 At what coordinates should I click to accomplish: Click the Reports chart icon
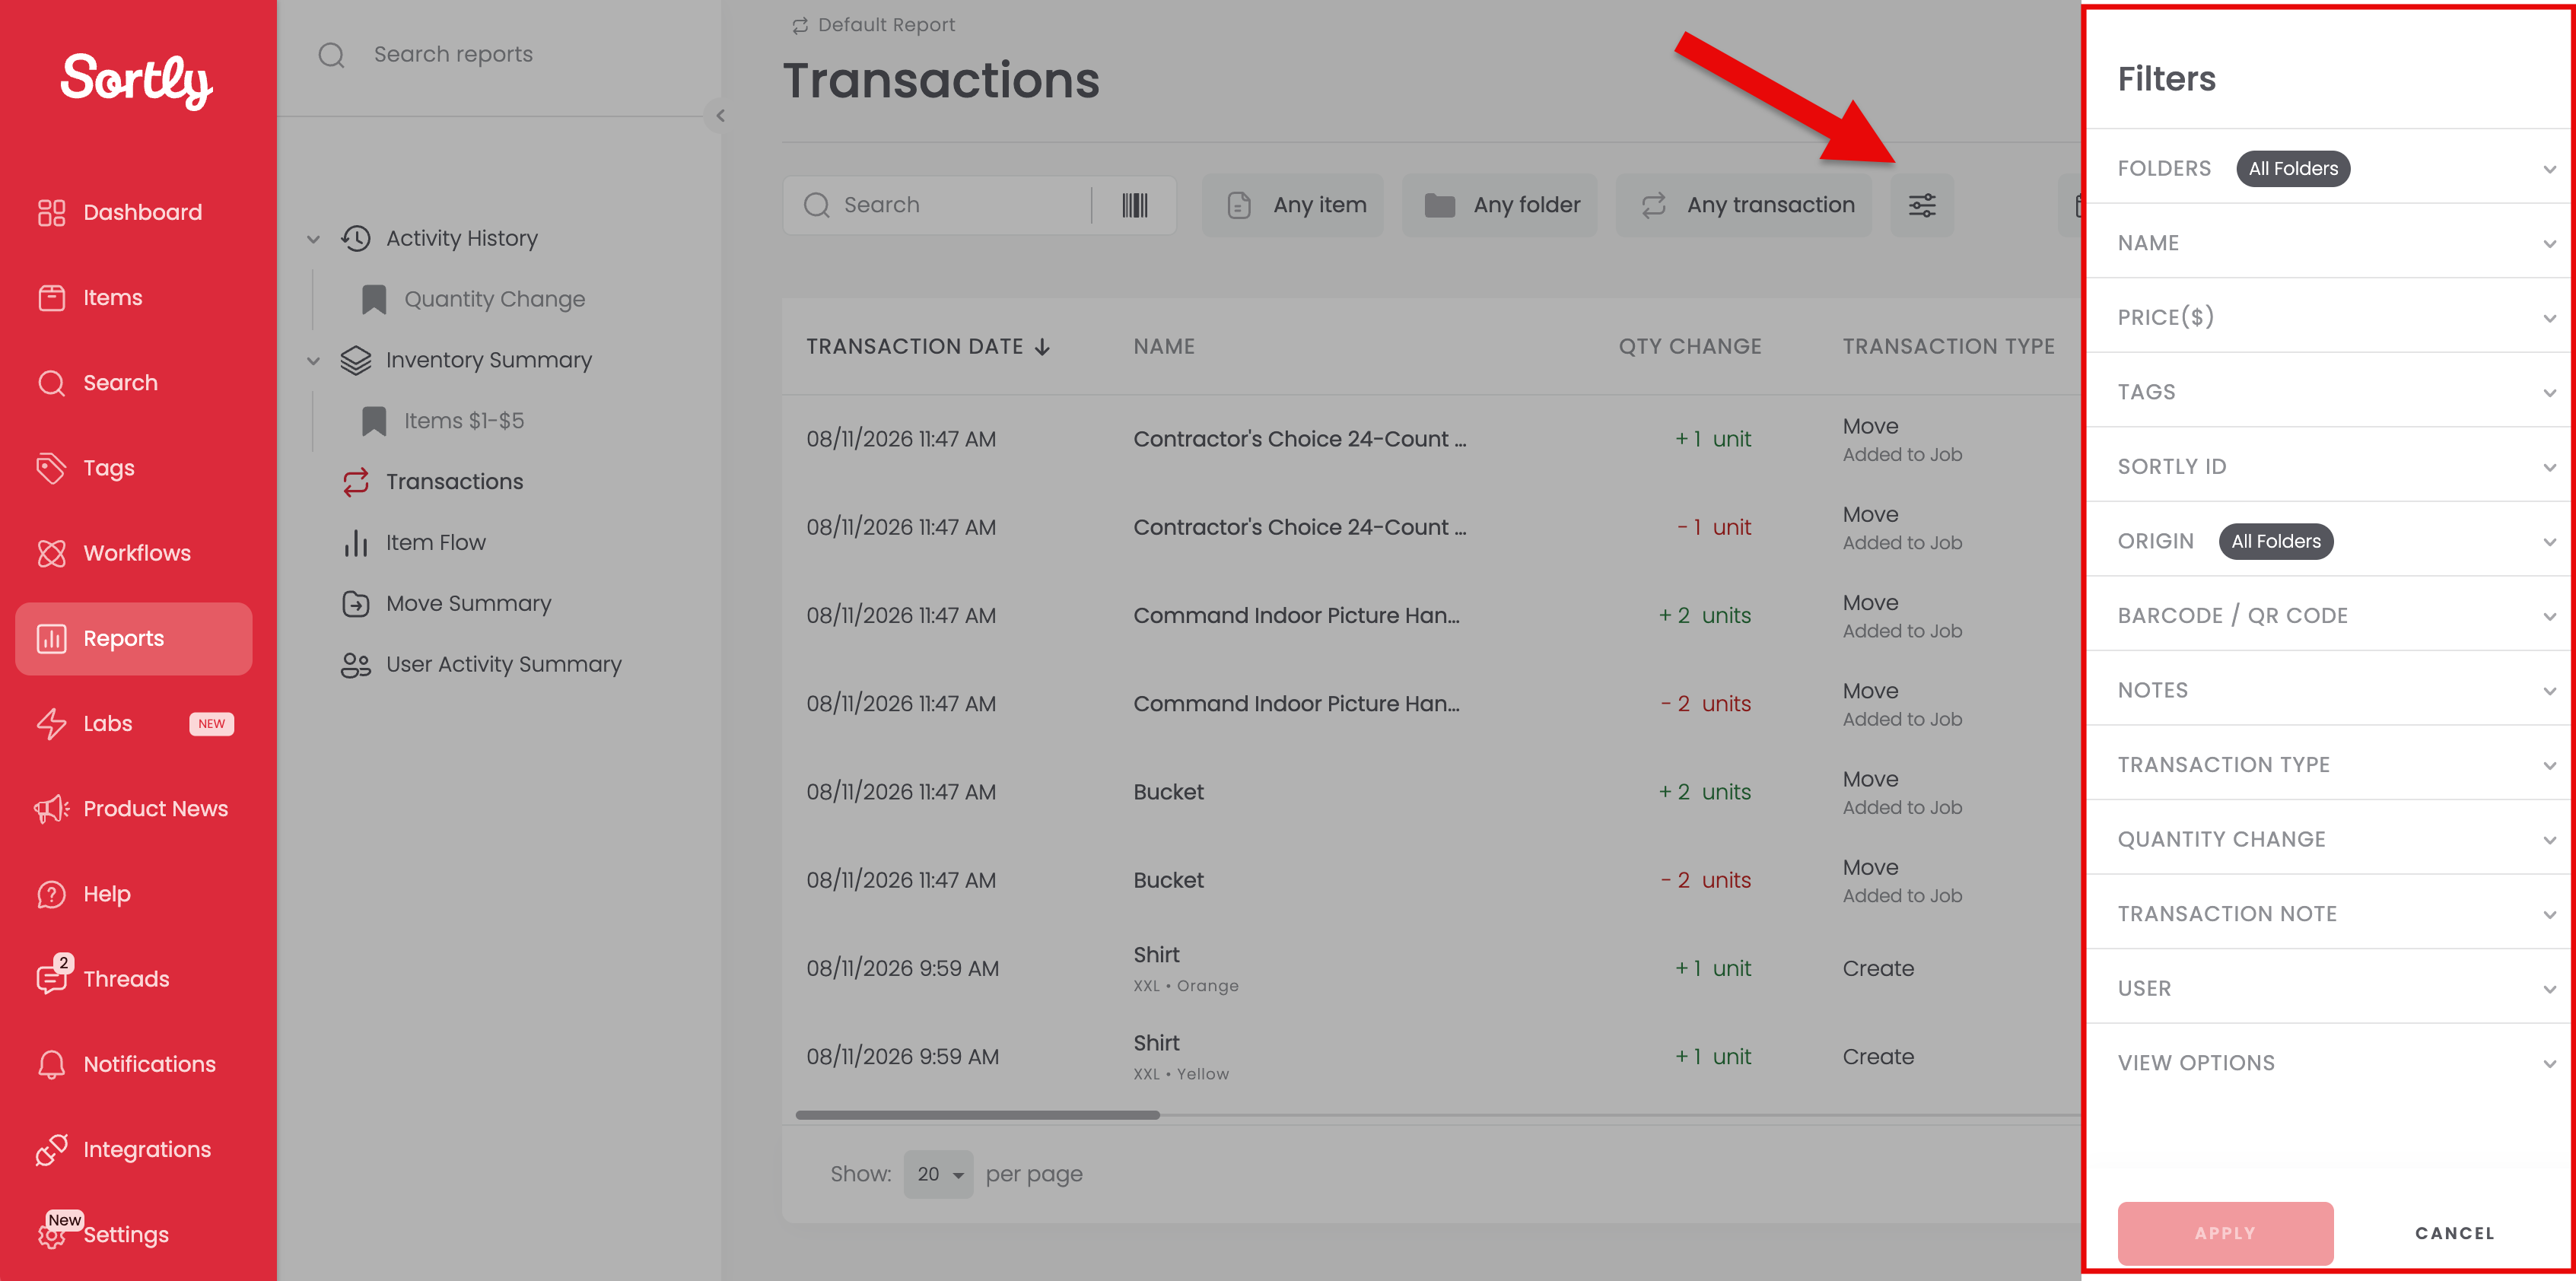(x=51, y=638)
